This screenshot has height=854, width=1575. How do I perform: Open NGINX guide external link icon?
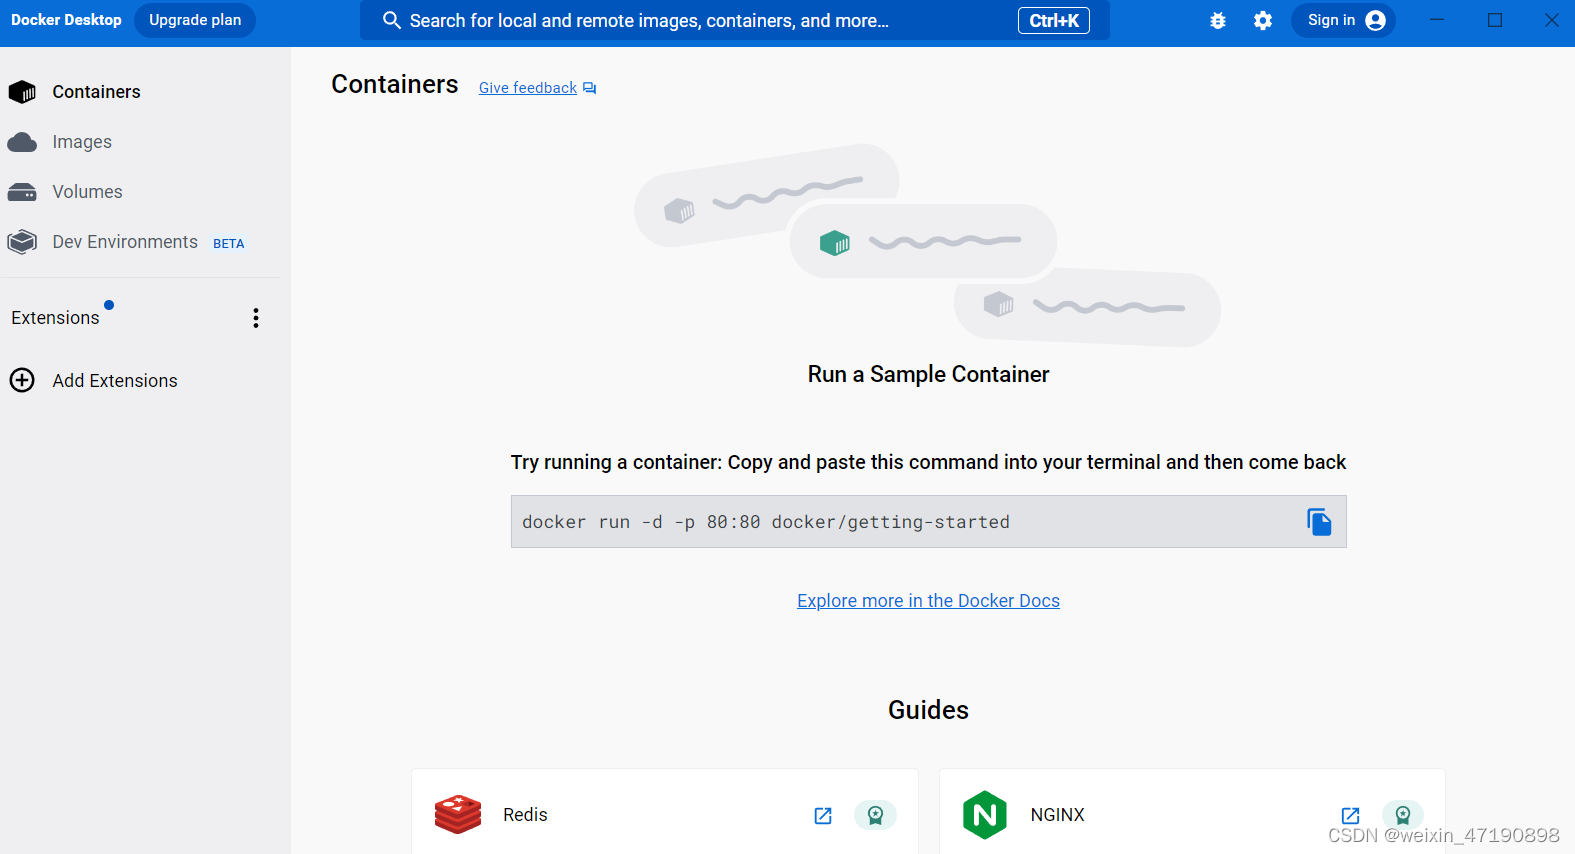tap(1350, 816)
